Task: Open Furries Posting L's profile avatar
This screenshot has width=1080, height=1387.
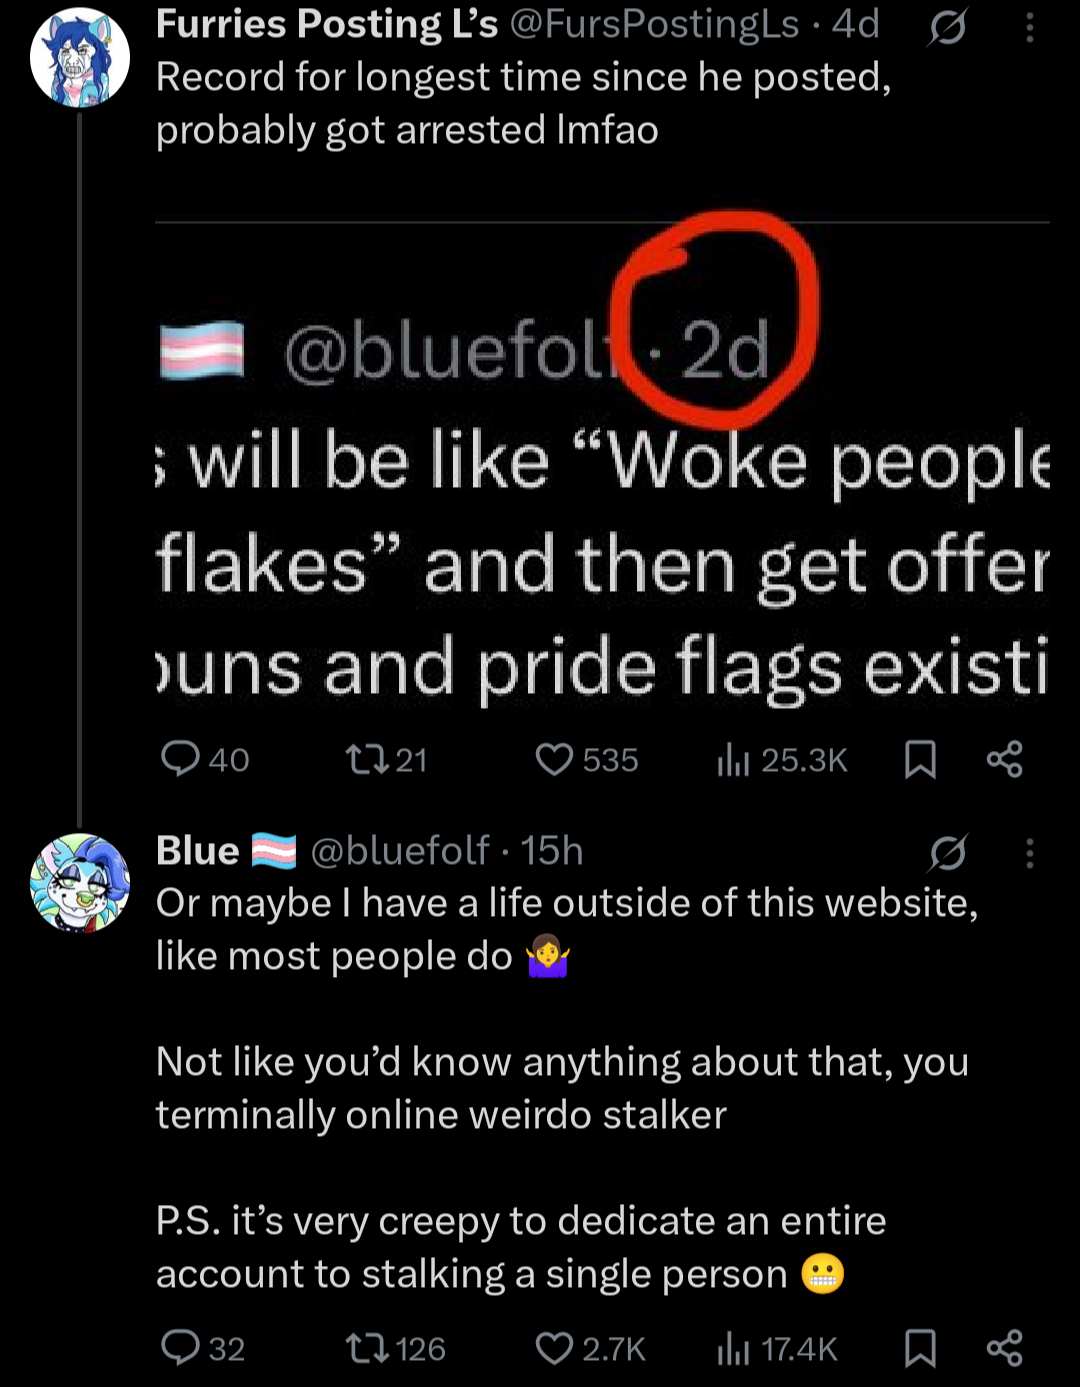Action: pos(80,57)
